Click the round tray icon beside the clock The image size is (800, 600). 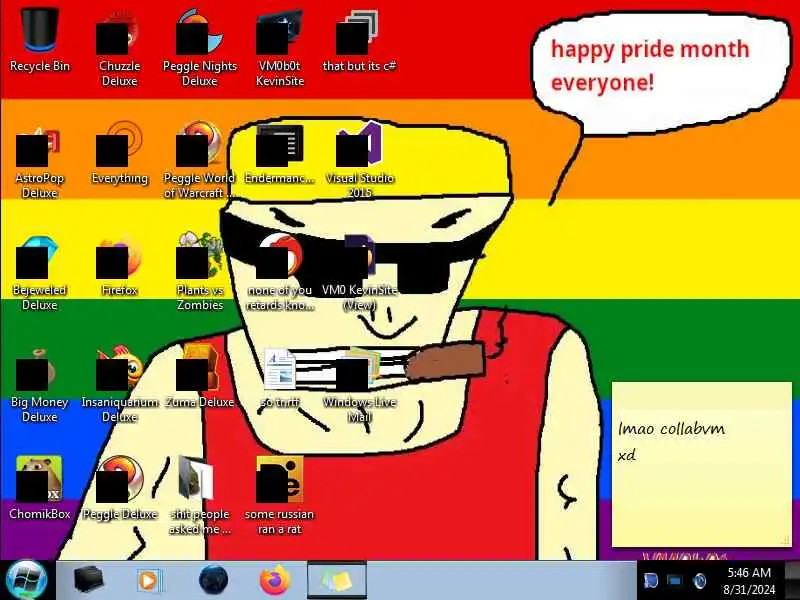coord(700,581)
